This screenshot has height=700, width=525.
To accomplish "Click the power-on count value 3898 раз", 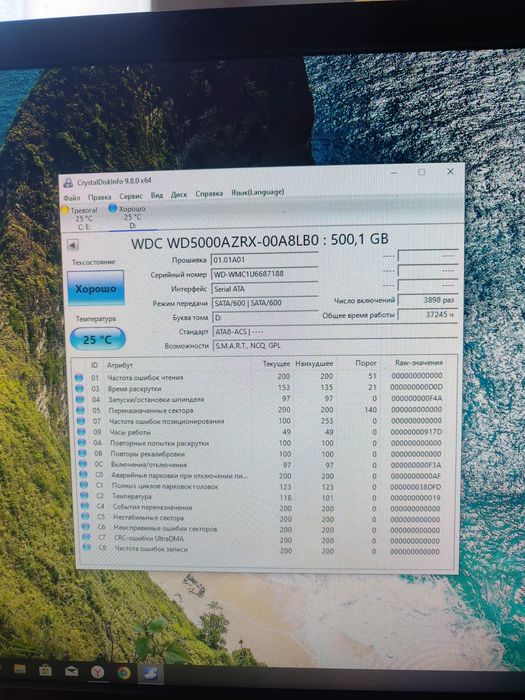I will (428, 300).
